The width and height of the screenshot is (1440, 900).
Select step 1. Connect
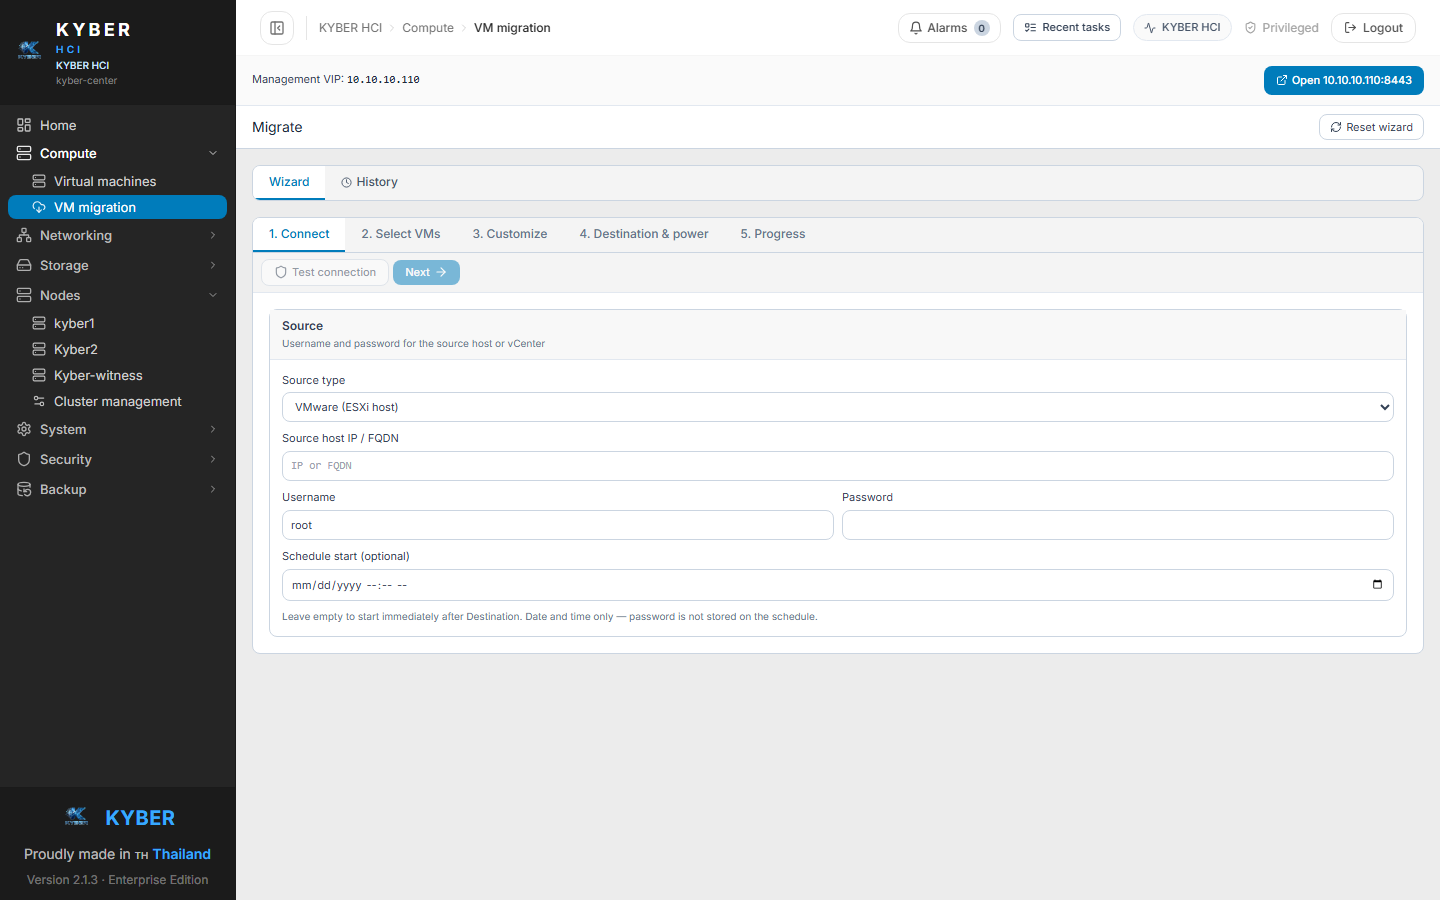pos(299,234)
